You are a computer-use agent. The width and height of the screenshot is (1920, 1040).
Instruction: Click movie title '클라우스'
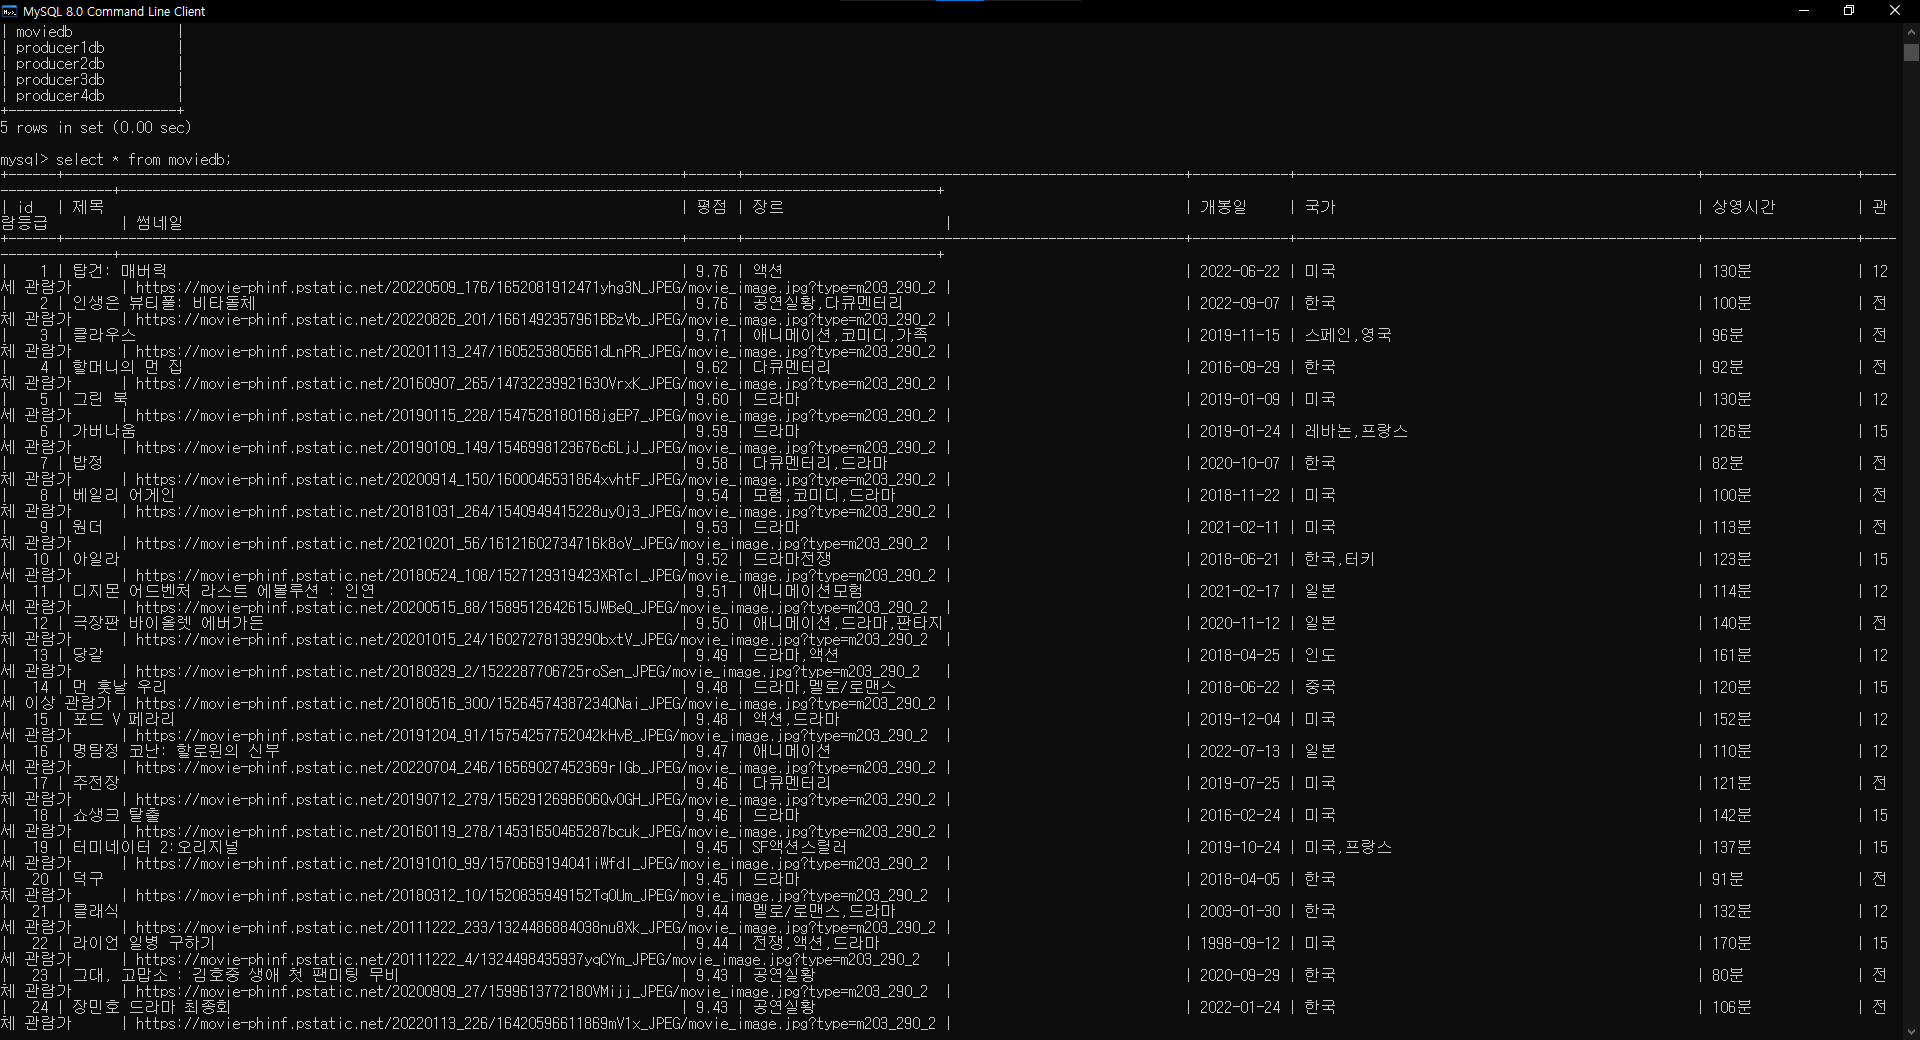pos(104,335)
